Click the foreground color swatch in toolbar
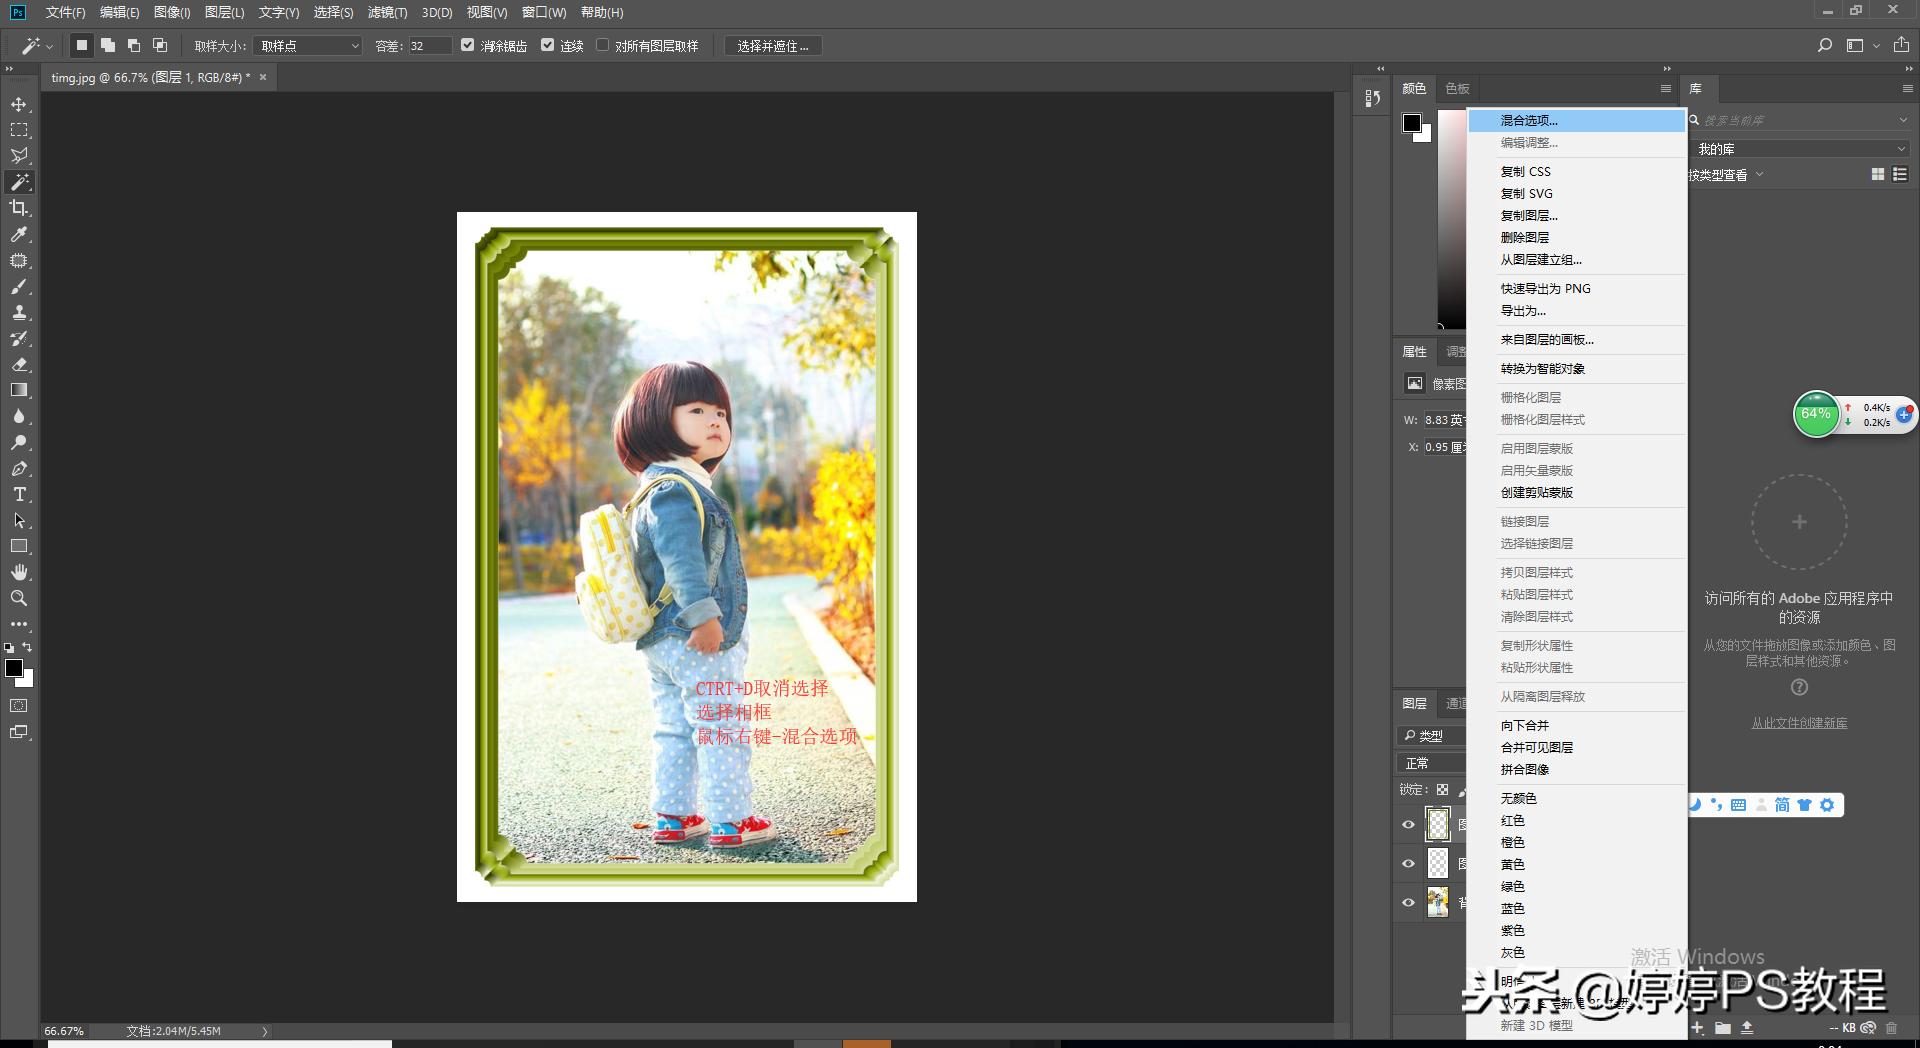Screen dimensions: 1920x1048 (14, 668)
